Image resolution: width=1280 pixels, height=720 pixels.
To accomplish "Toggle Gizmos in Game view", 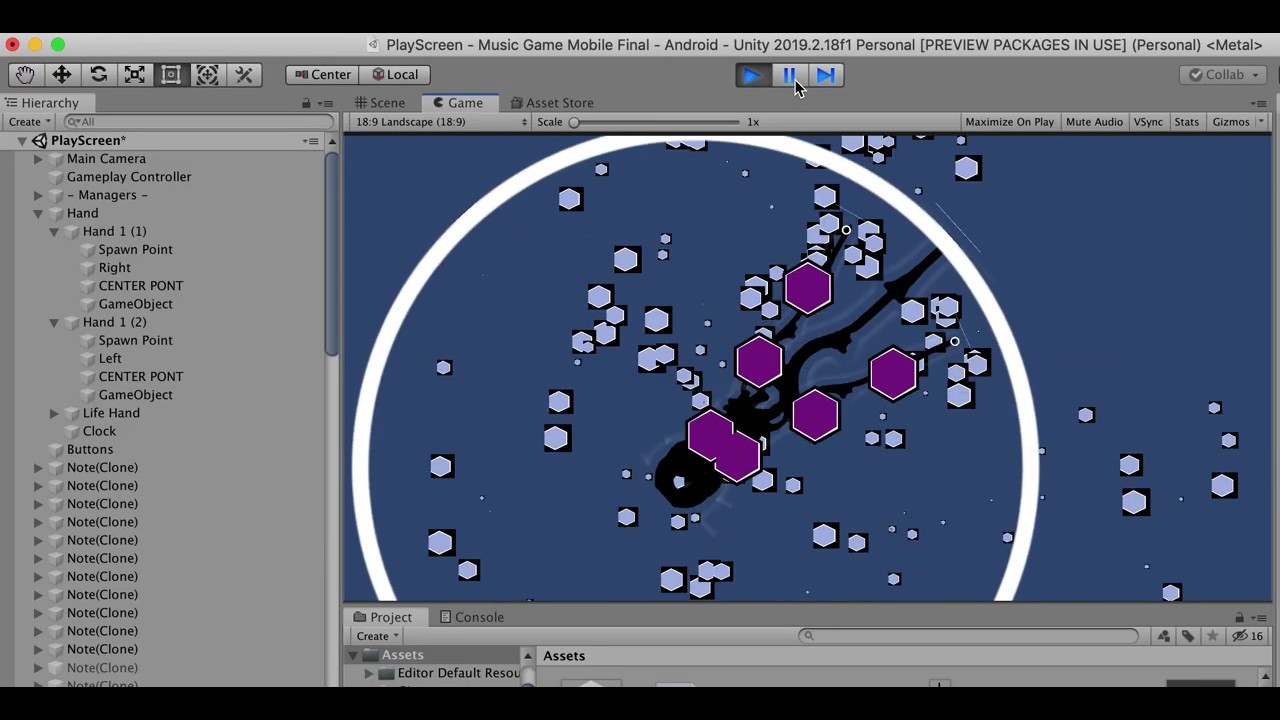I will (1230, 122).
